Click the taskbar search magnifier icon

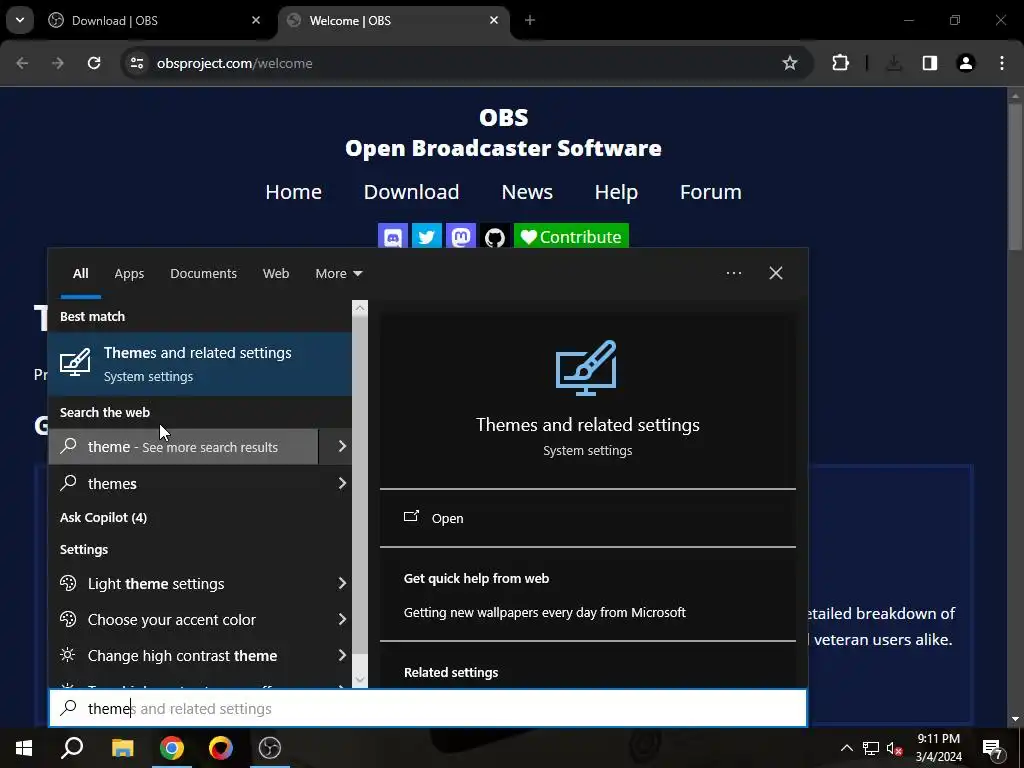[x=72, y=748]
